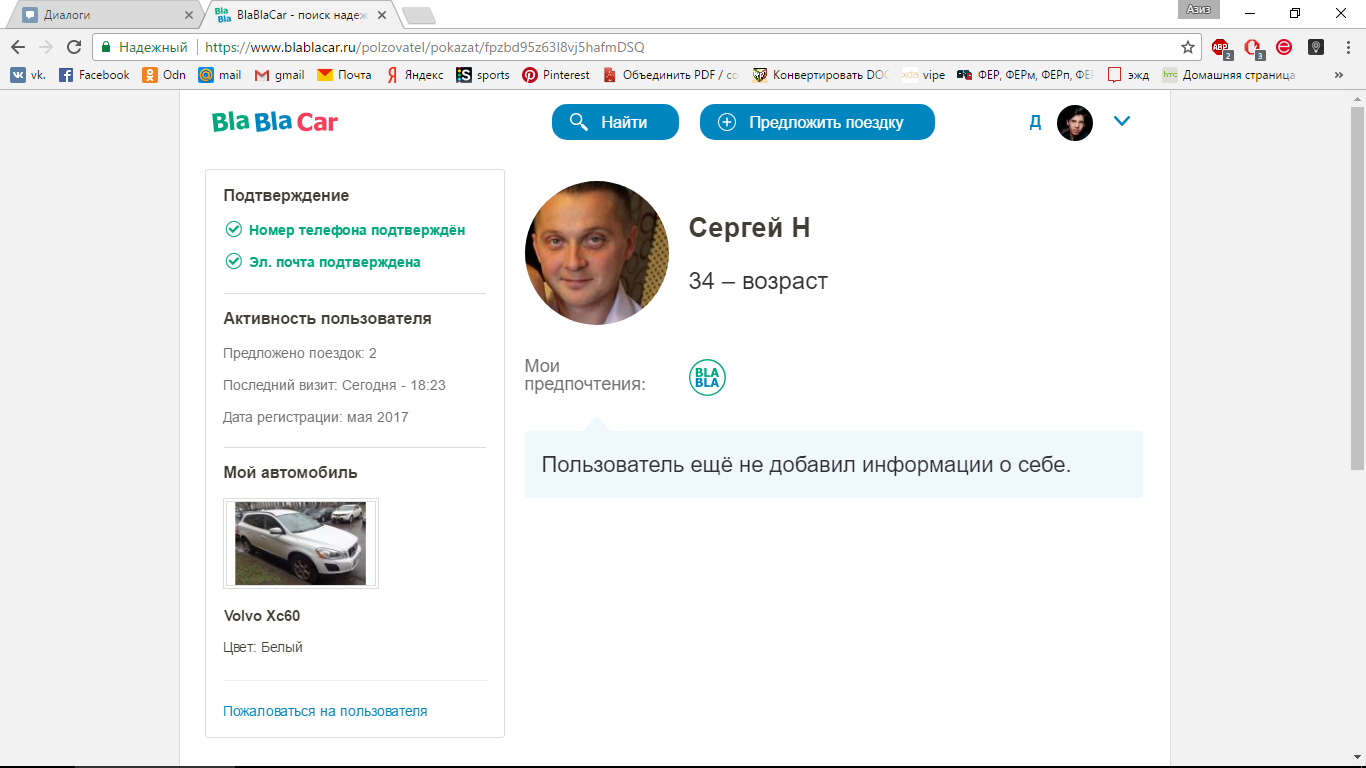
Task: Open the Adblock Plus extension icon
Action: [1221, 47]
